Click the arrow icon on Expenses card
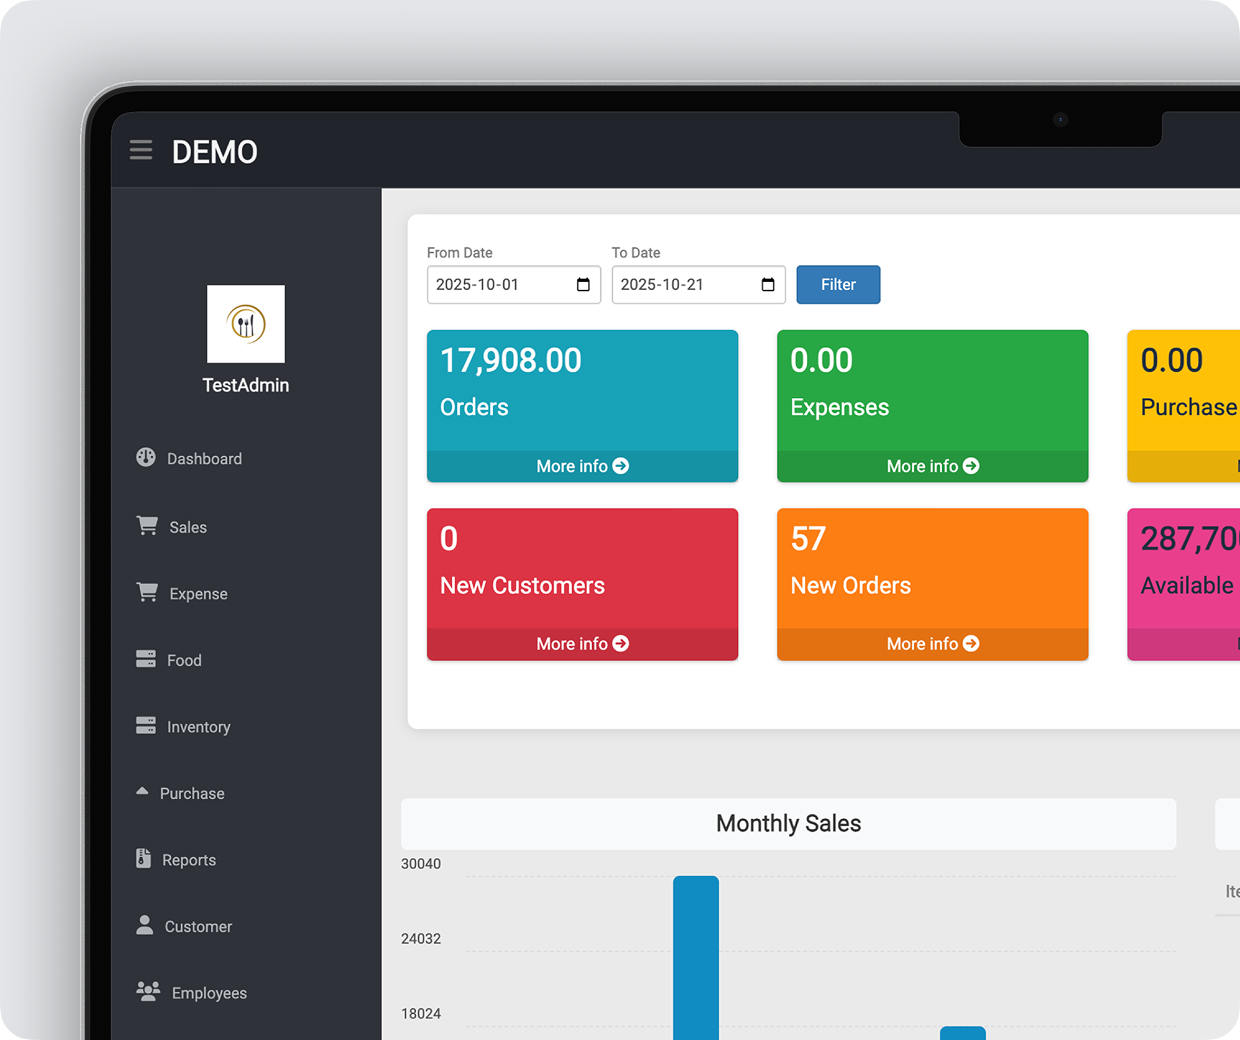The height and width of the screenshot is (1040, 1240). pyautogui.click(x=971, y=466)
